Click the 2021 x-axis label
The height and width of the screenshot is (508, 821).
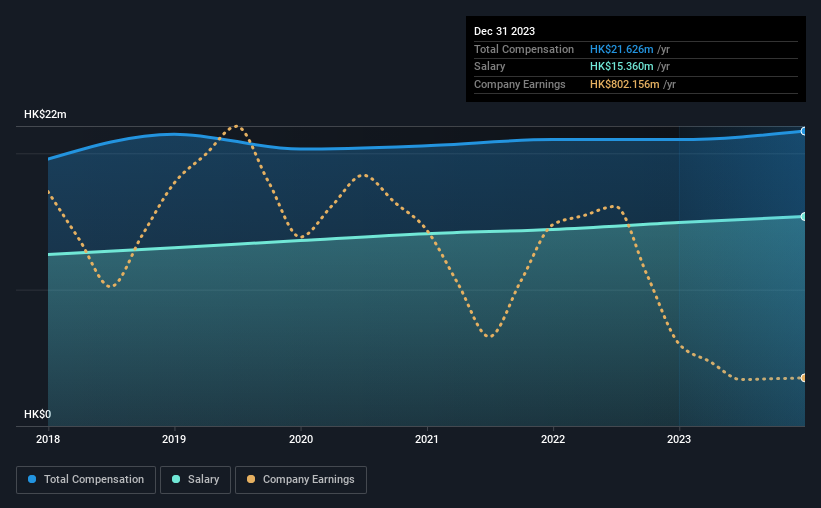click(427, 439)
